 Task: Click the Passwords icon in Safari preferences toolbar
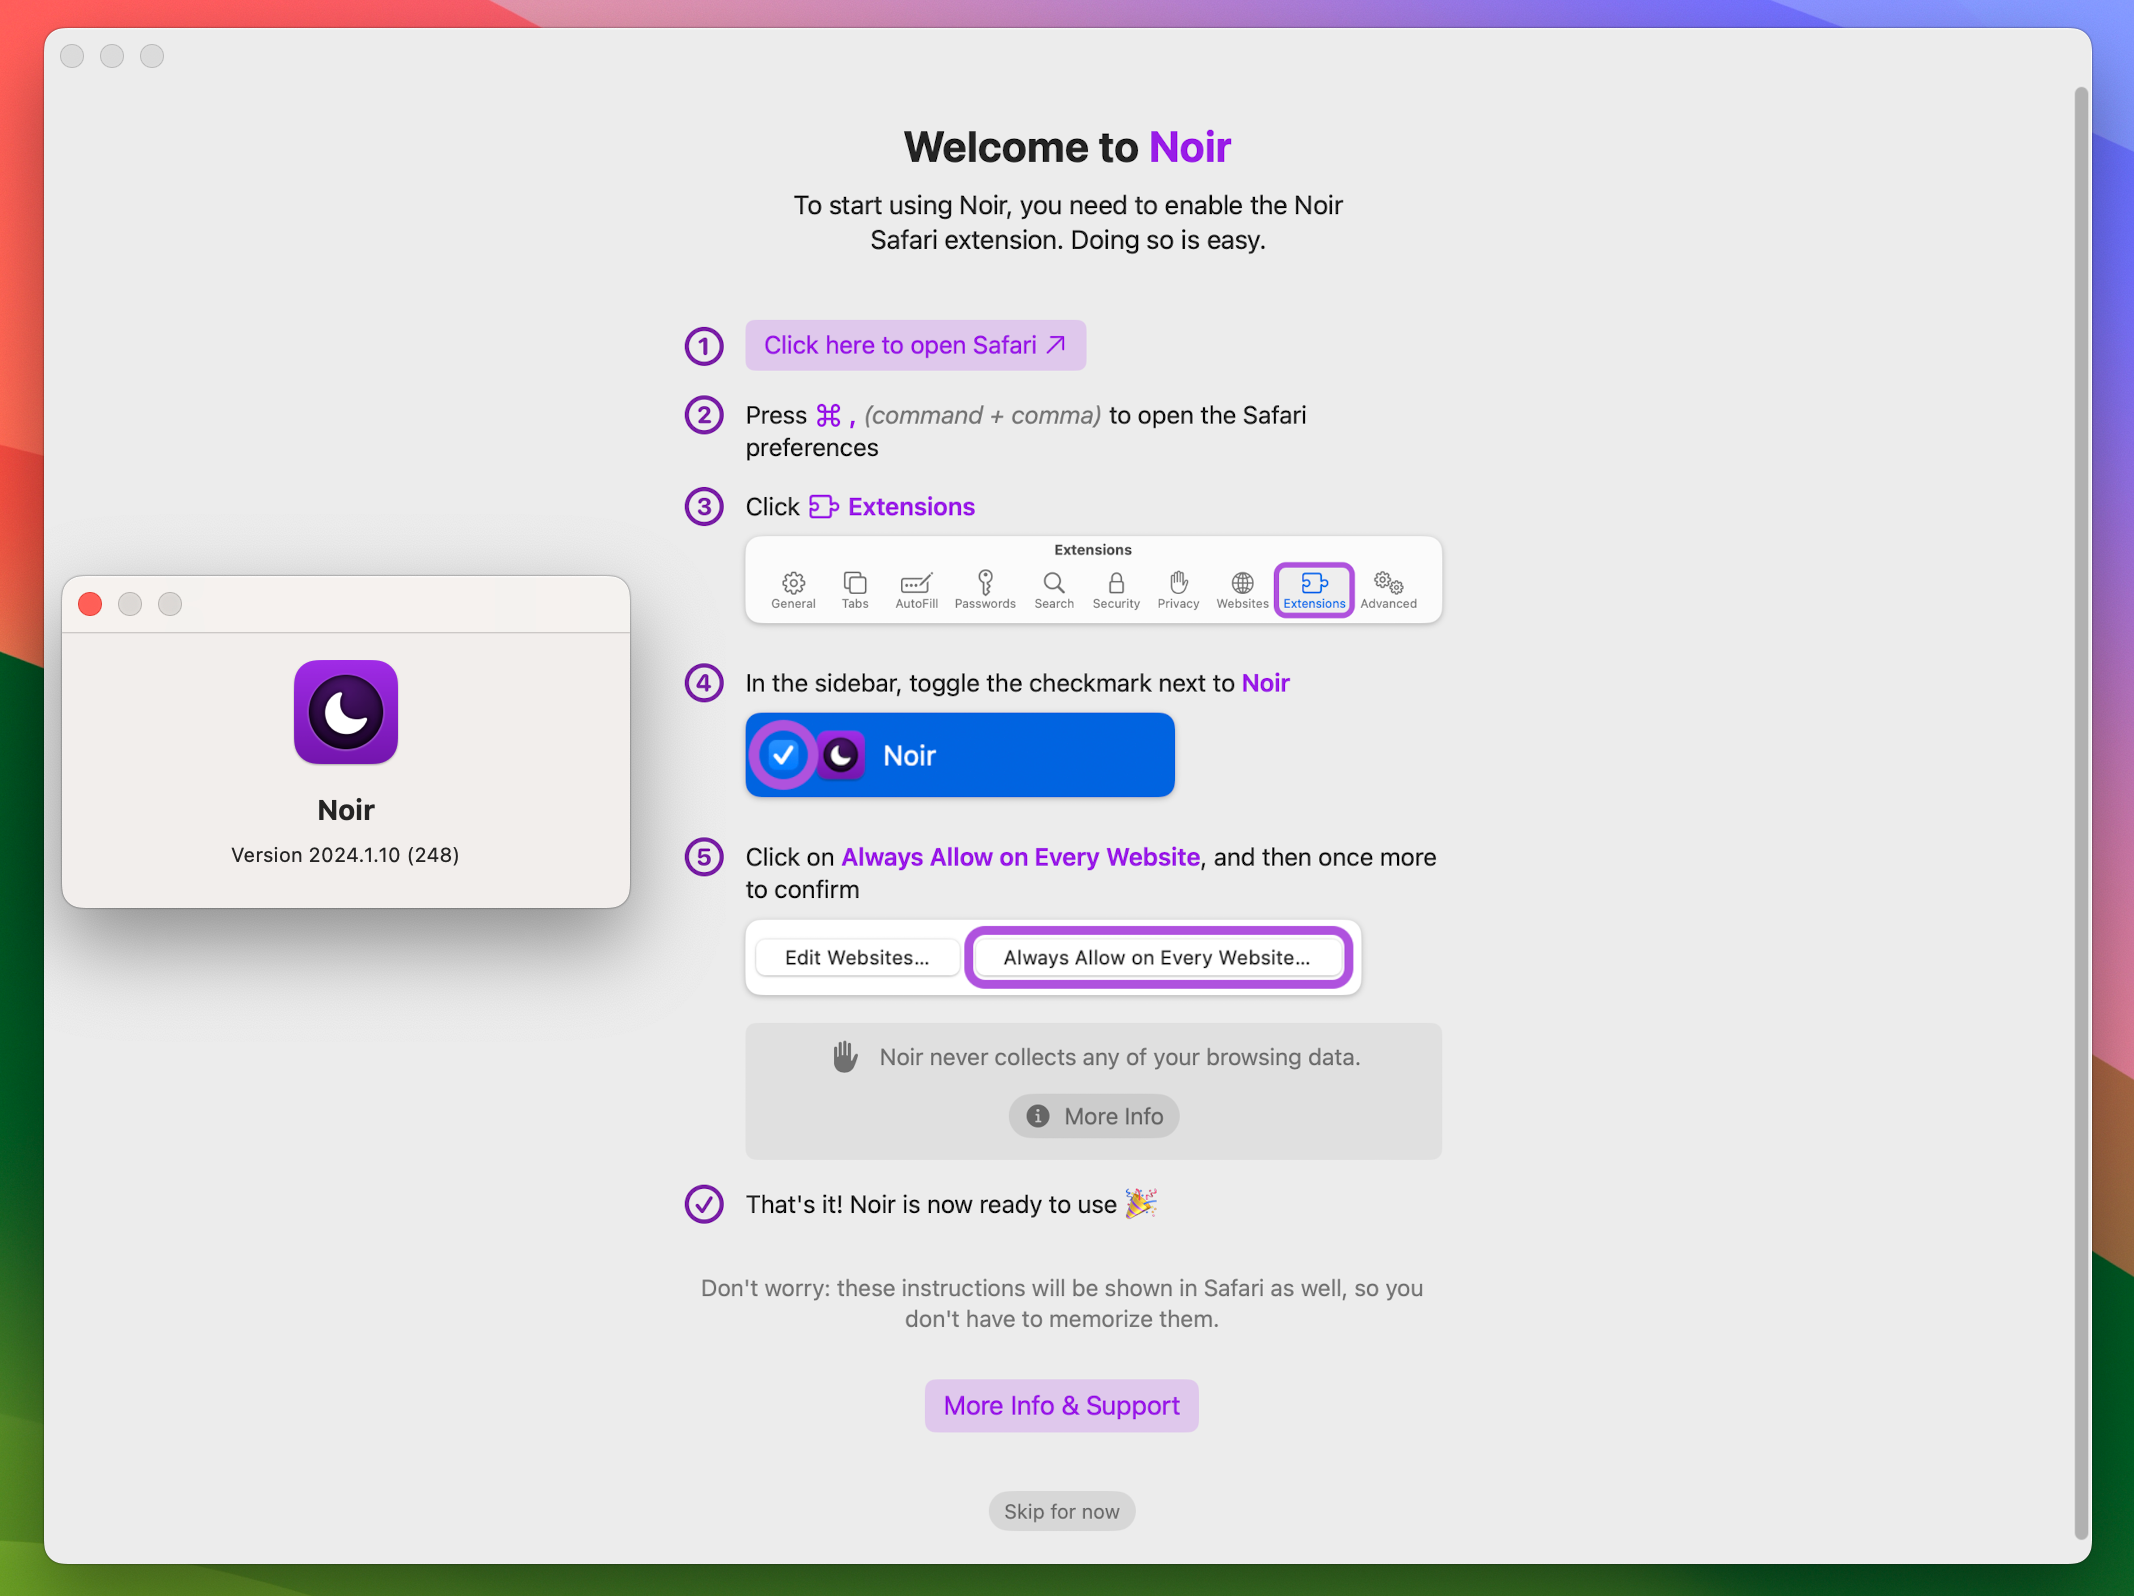coord(986,585)
